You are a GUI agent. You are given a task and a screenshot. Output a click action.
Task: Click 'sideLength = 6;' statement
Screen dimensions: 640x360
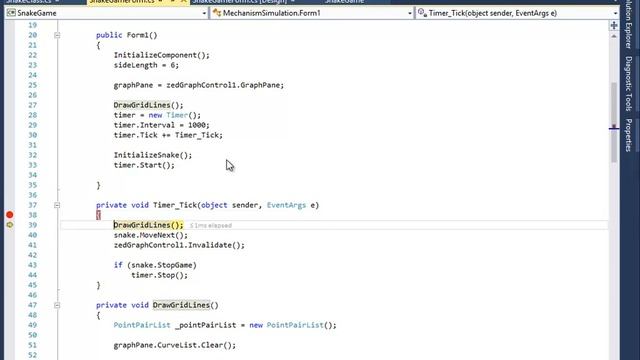click(146, 65)
